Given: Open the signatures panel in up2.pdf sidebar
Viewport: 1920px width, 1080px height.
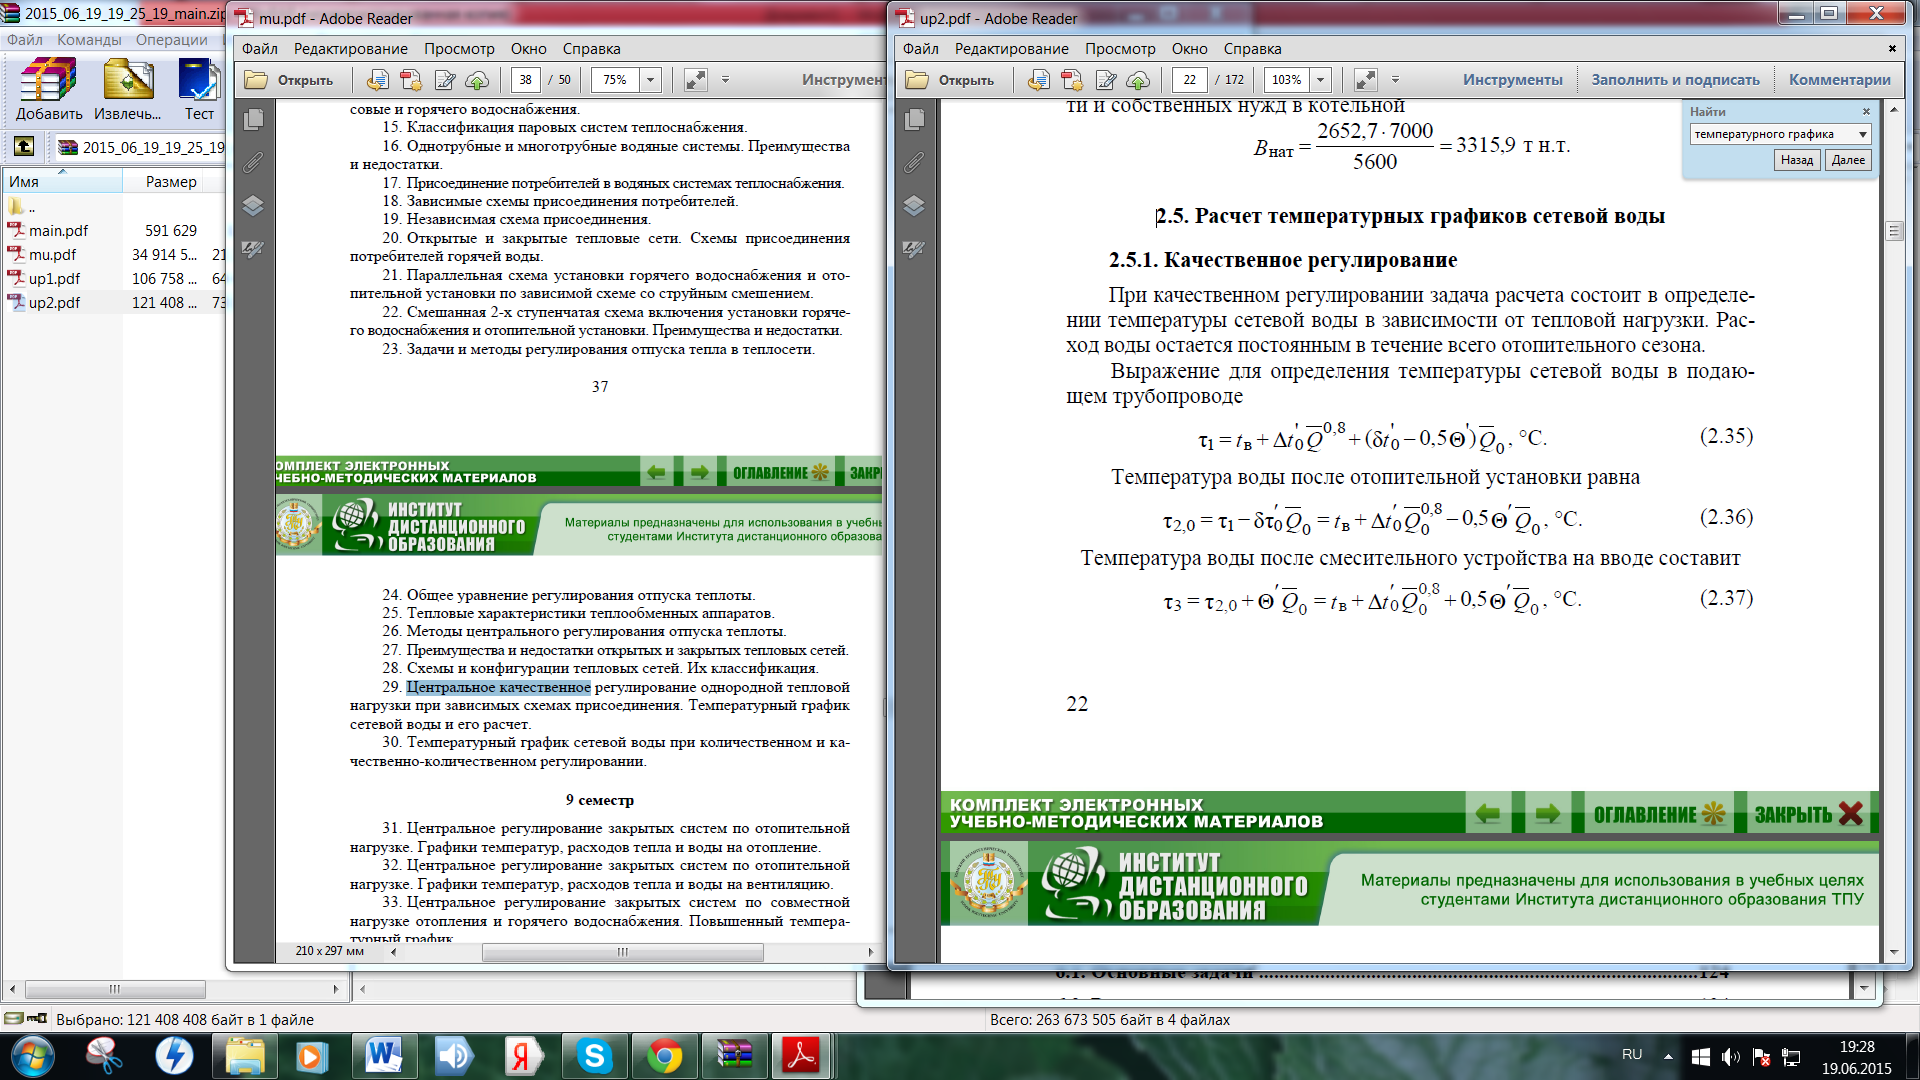Looking at the screenshot, I should pos(914,249).
